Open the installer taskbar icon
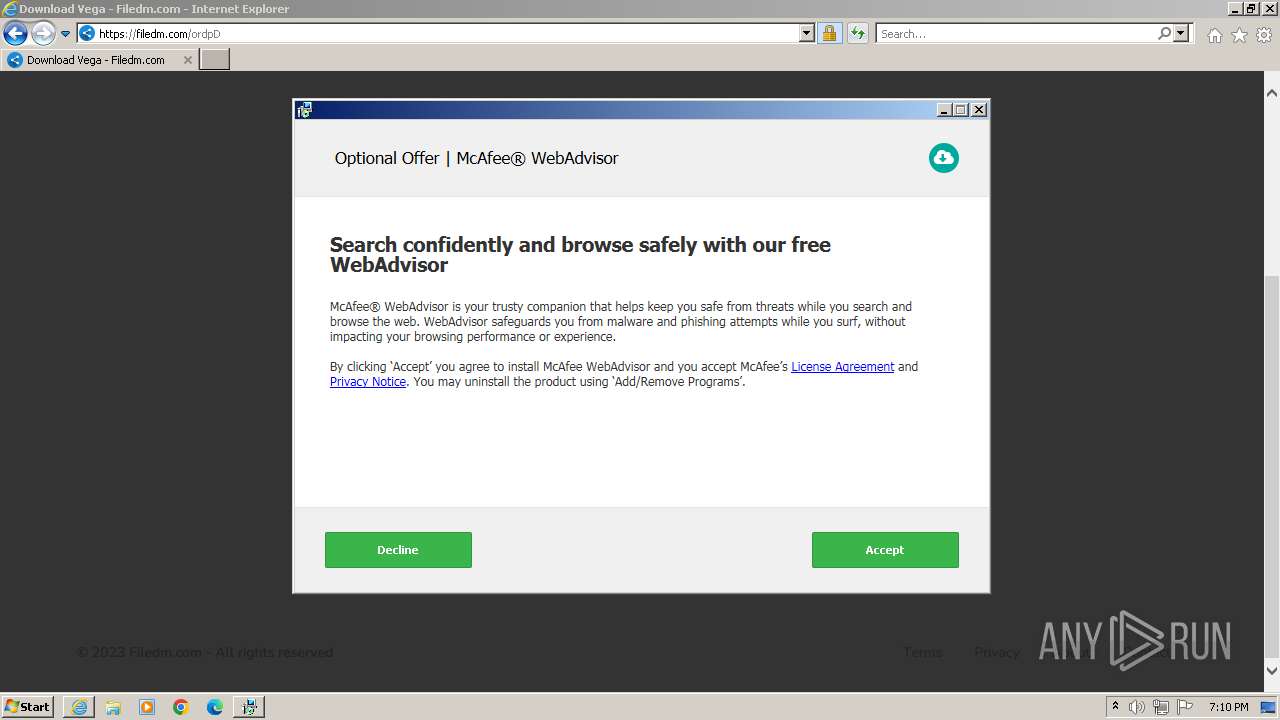This screenshot has height=720, width=1280. [x=249, y=707]
